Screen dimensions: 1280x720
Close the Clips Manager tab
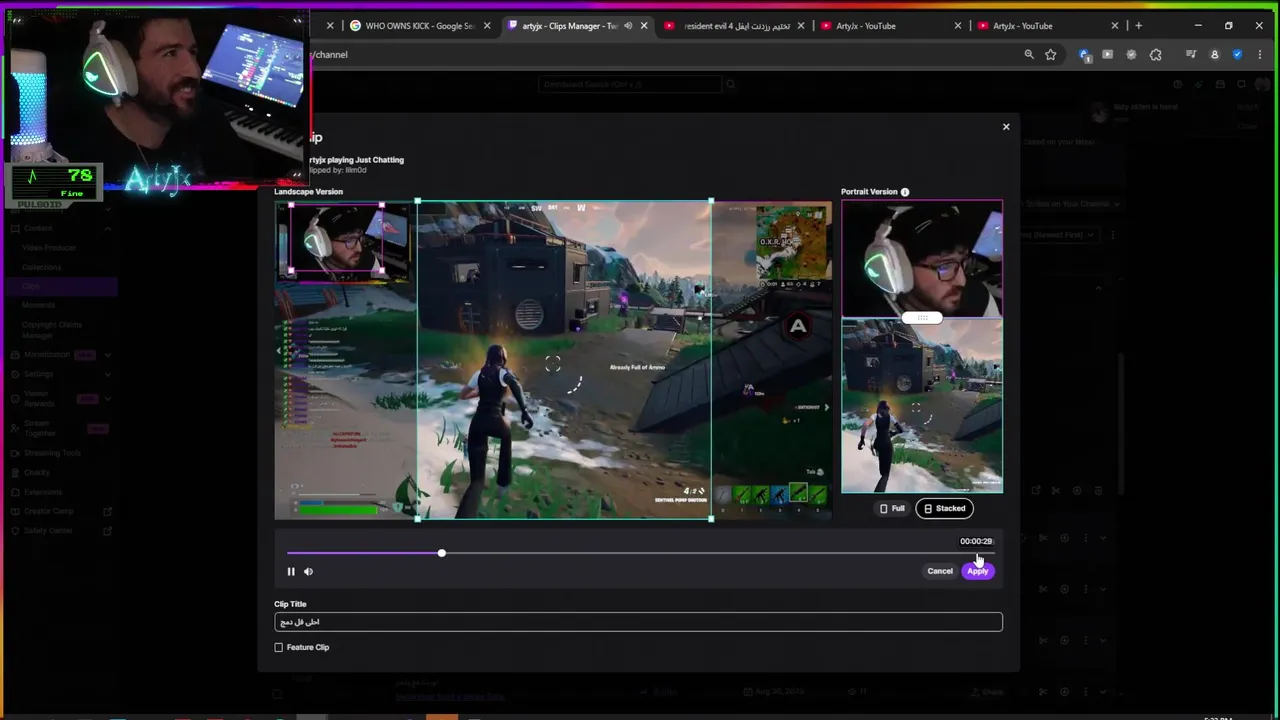tap(644, 26)
